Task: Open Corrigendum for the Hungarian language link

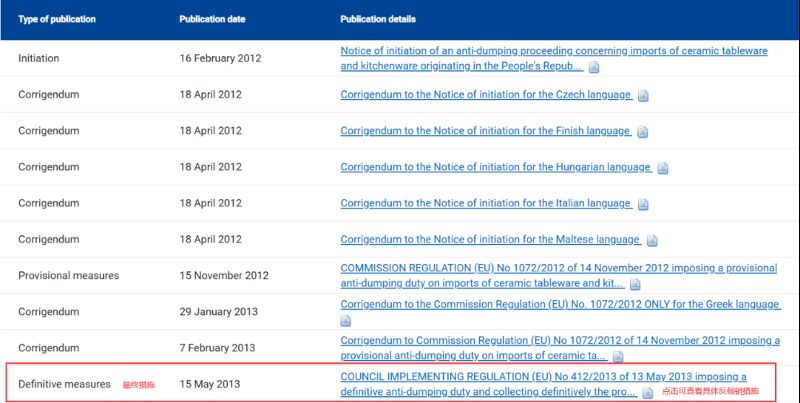Action: pos(496,167)
